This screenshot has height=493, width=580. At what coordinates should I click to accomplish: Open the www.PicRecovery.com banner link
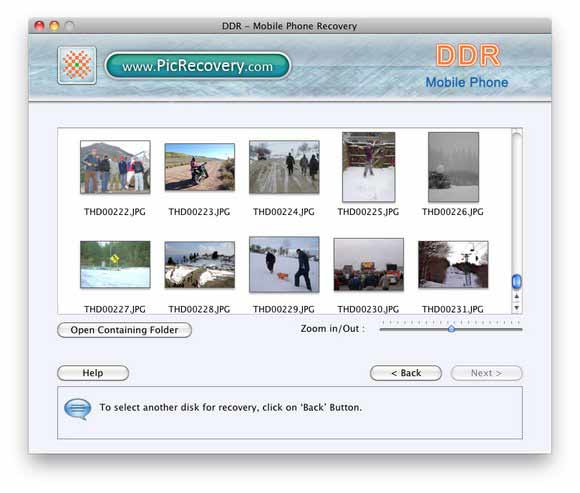pos(198,66)
